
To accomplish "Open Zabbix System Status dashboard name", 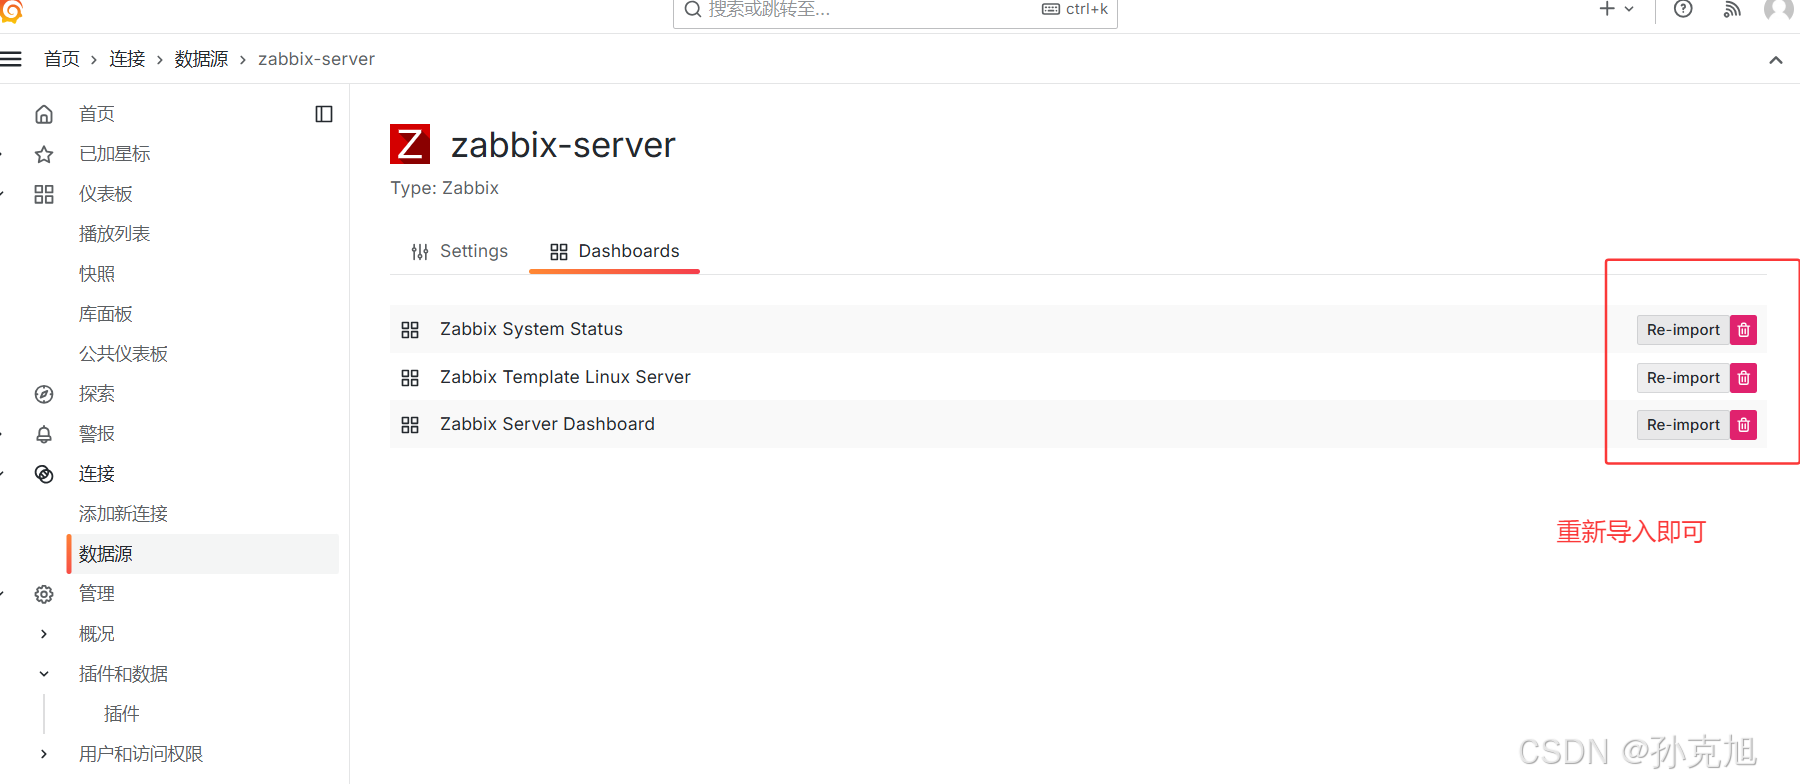I will pyautogui.click(x=531, y=329).
